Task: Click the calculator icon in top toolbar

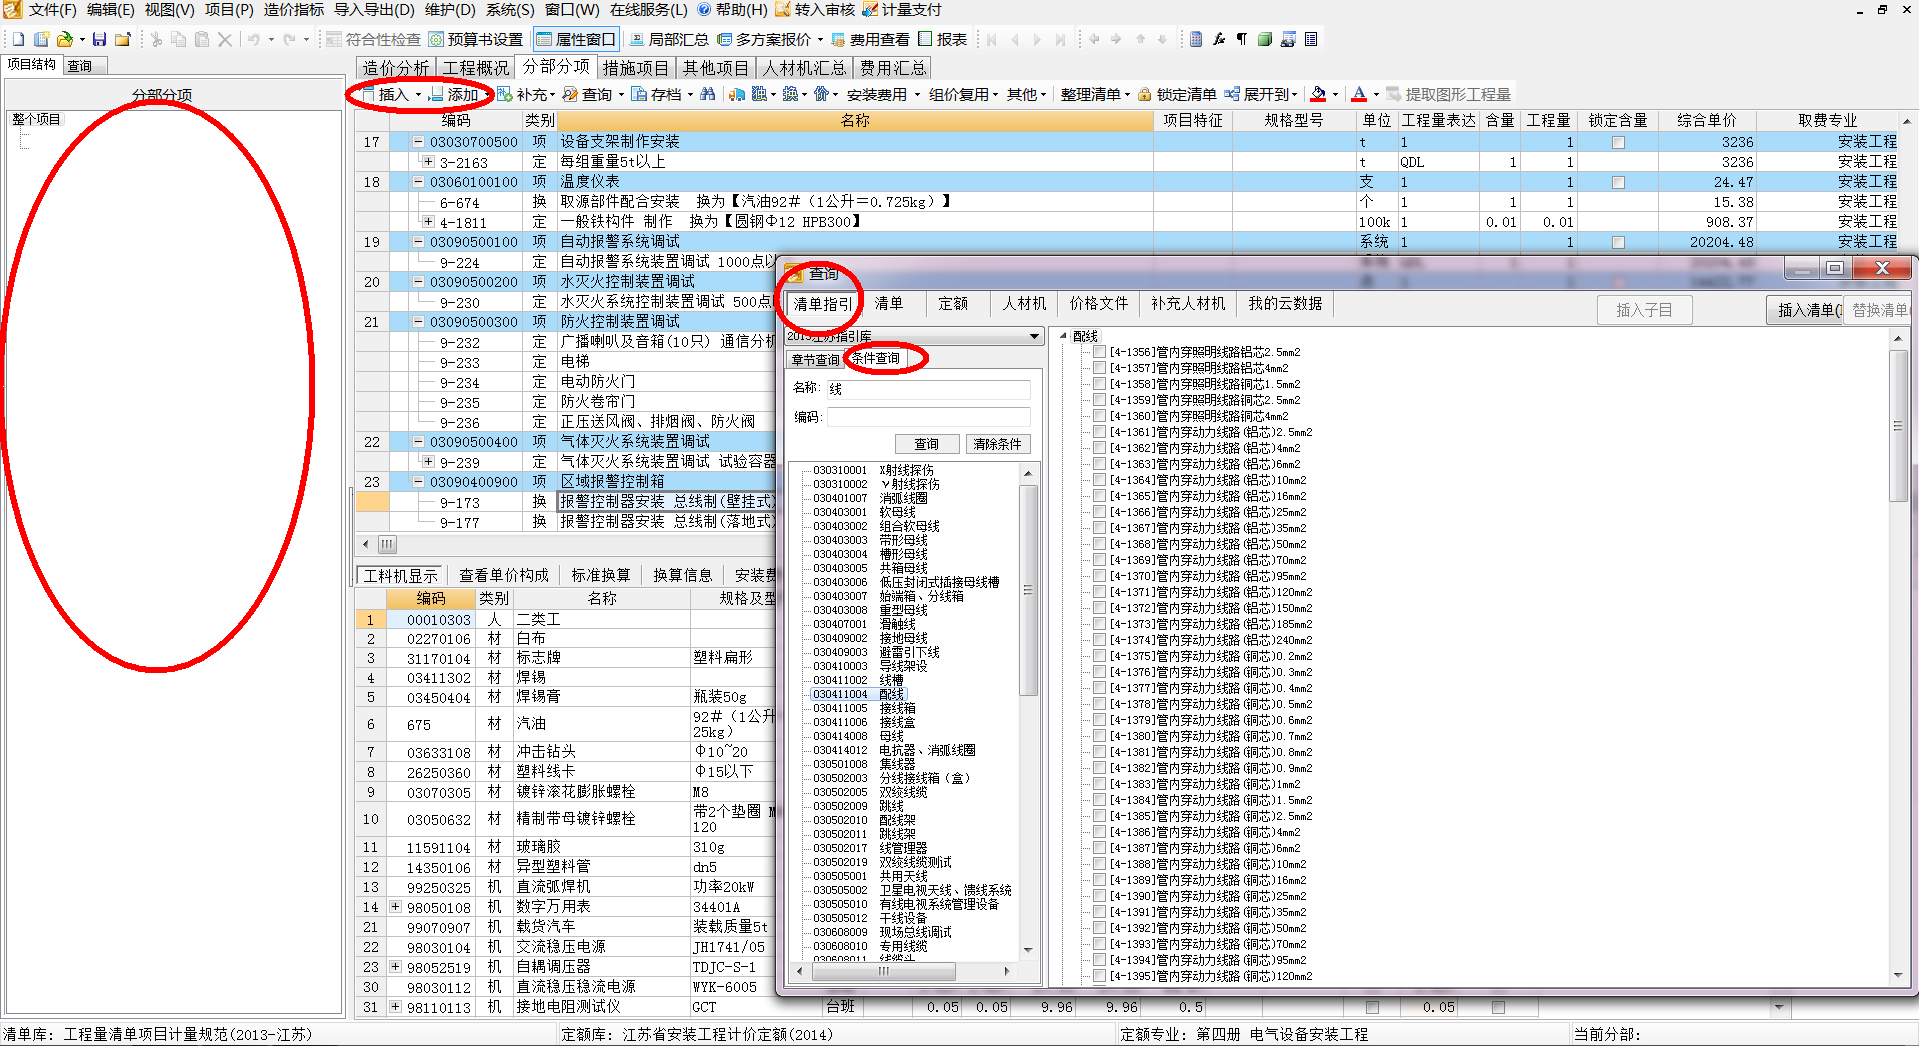Action: (x=1195, y=39)
